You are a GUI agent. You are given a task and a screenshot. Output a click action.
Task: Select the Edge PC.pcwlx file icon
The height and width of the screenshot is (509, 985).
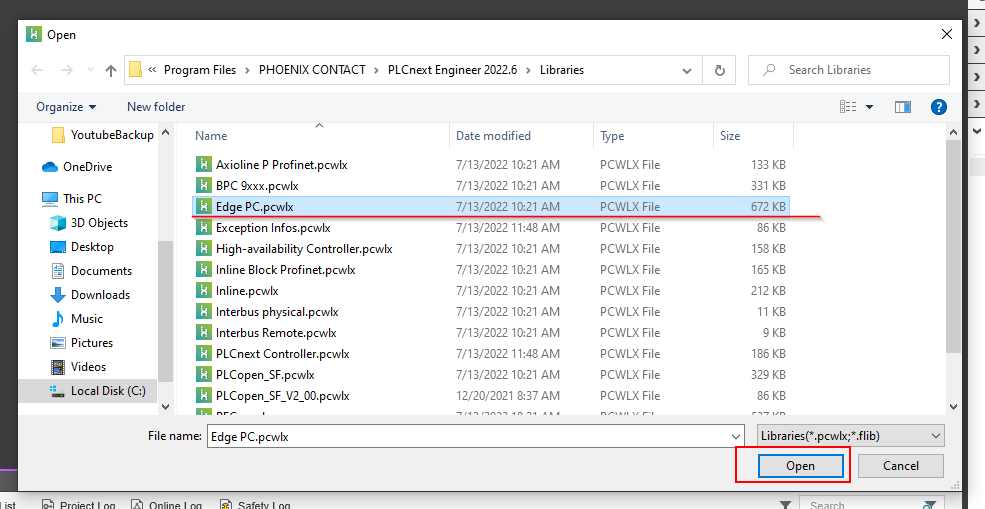point(203,207)
